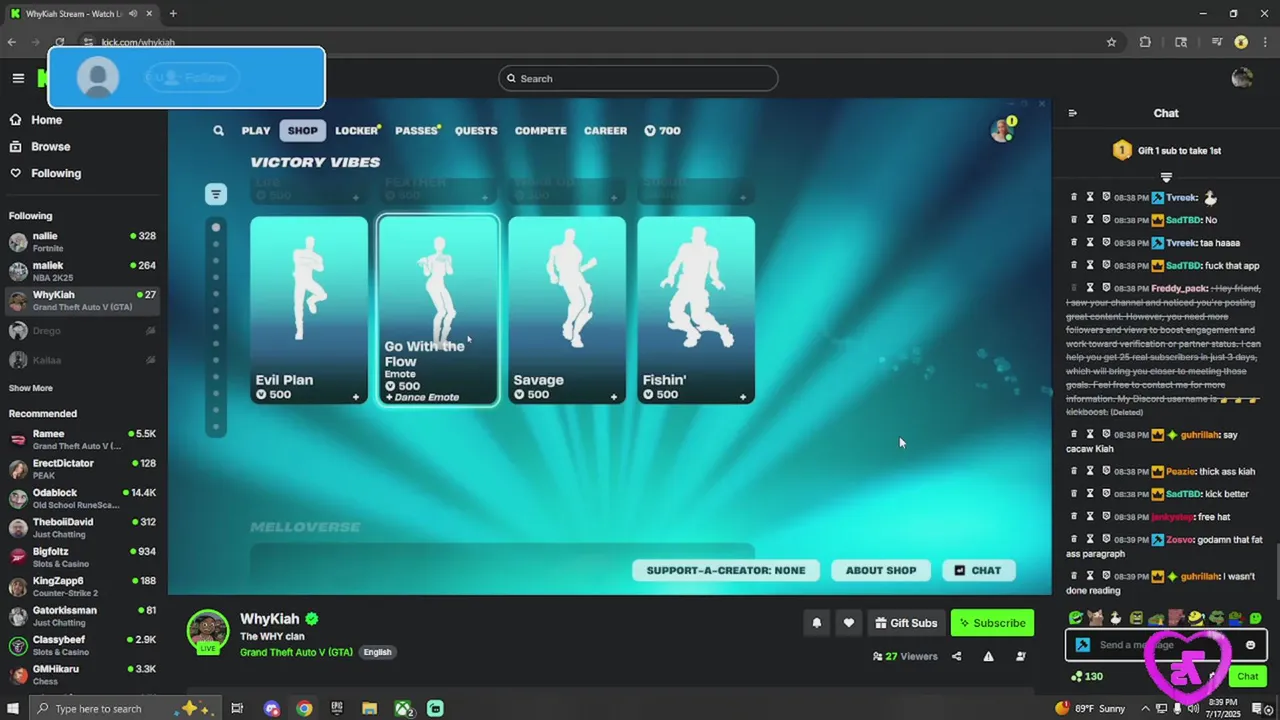Click username Zosvo in chat
1280x720 pixels.
click(1179, 539)
